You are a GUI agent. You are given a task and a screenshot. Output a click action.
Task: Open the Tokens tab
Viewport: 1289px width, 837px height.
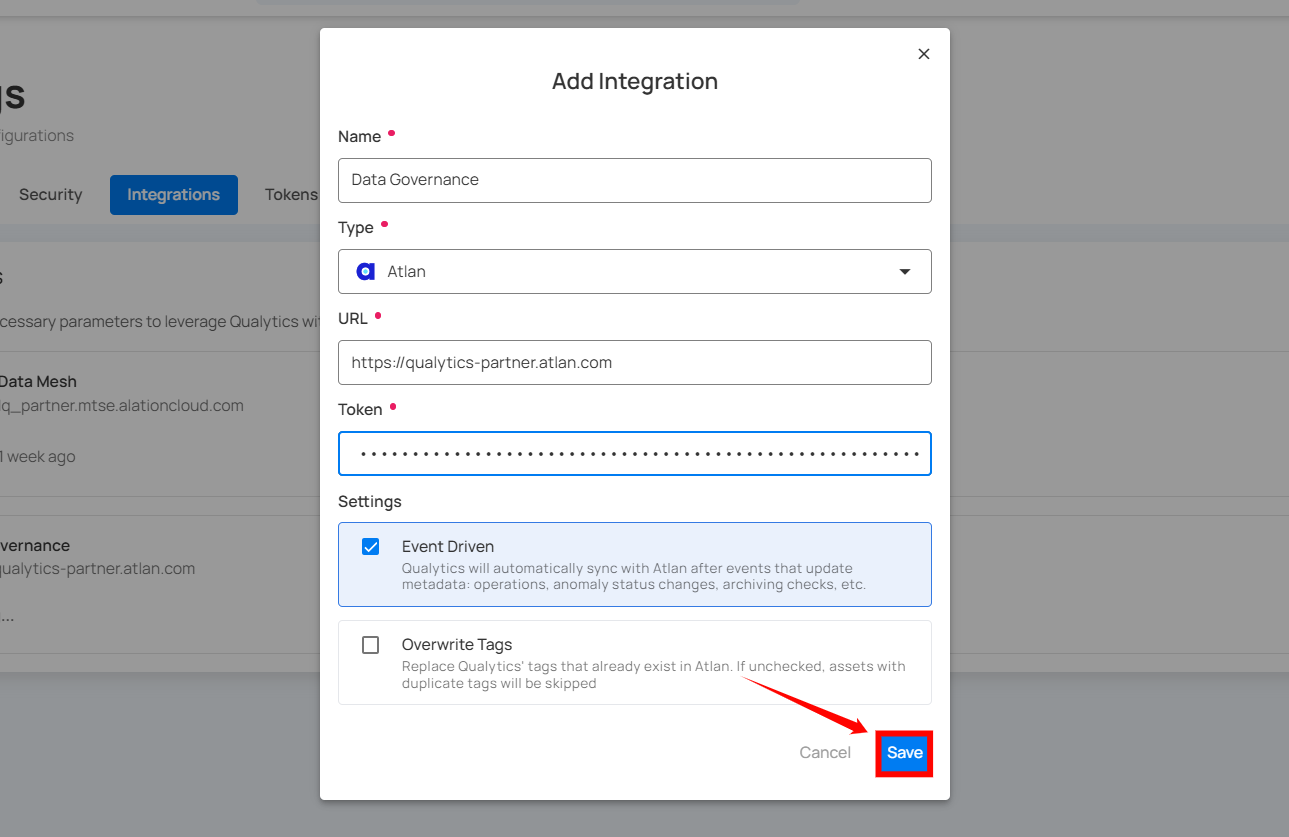pos(291,195)
